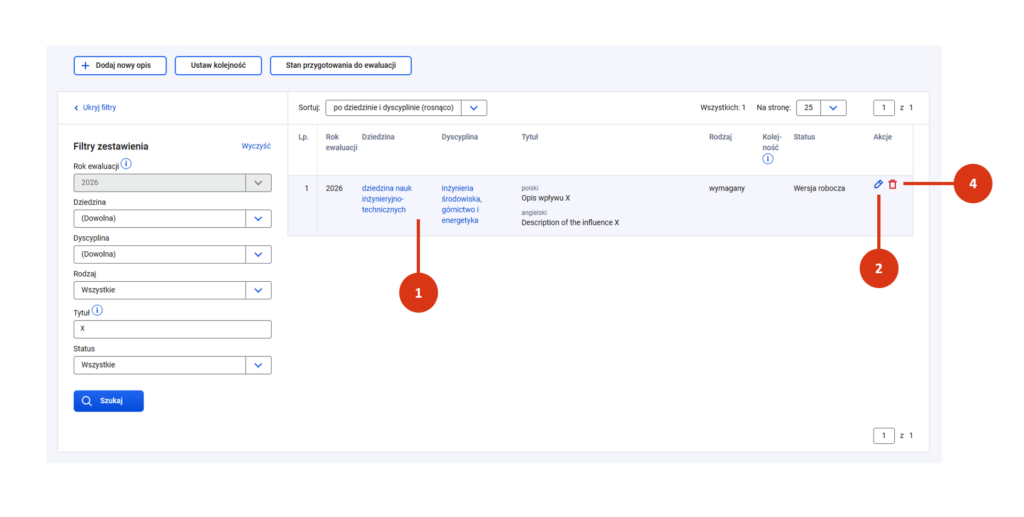Expand the Dyscyplina filter dropdown

tap(172, 254)
